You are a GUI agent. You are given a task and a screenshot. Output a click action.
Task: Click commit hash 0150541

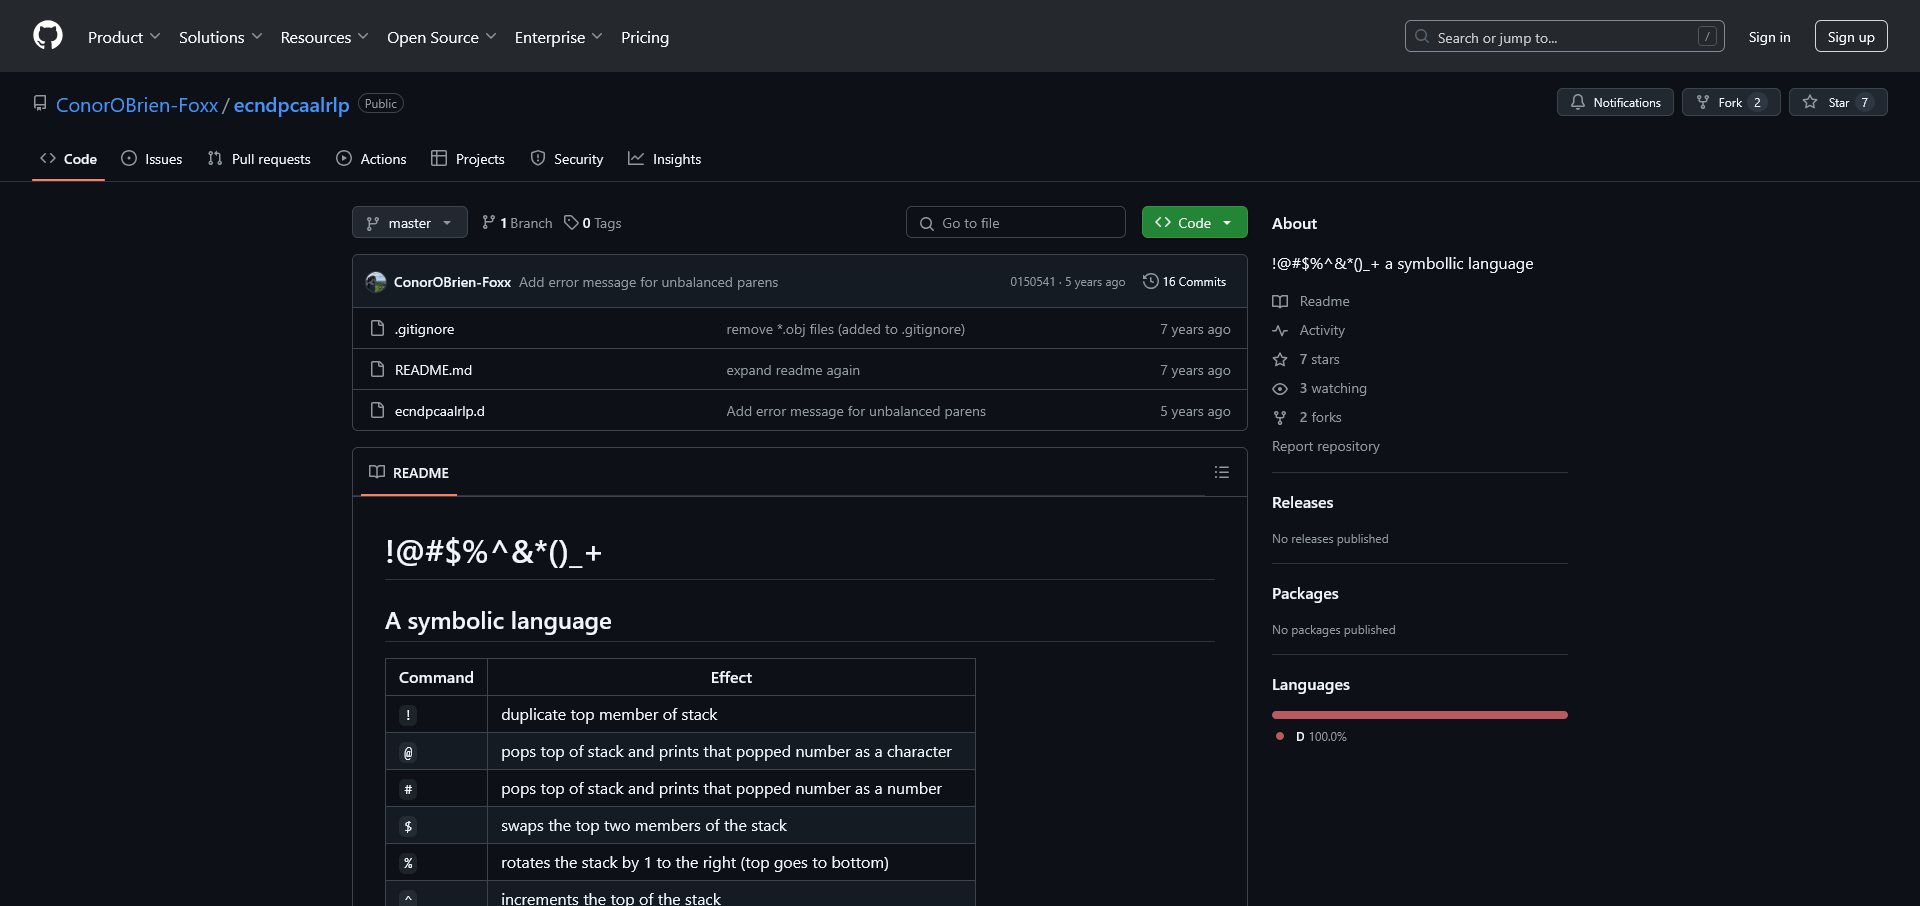[1032, 282]
